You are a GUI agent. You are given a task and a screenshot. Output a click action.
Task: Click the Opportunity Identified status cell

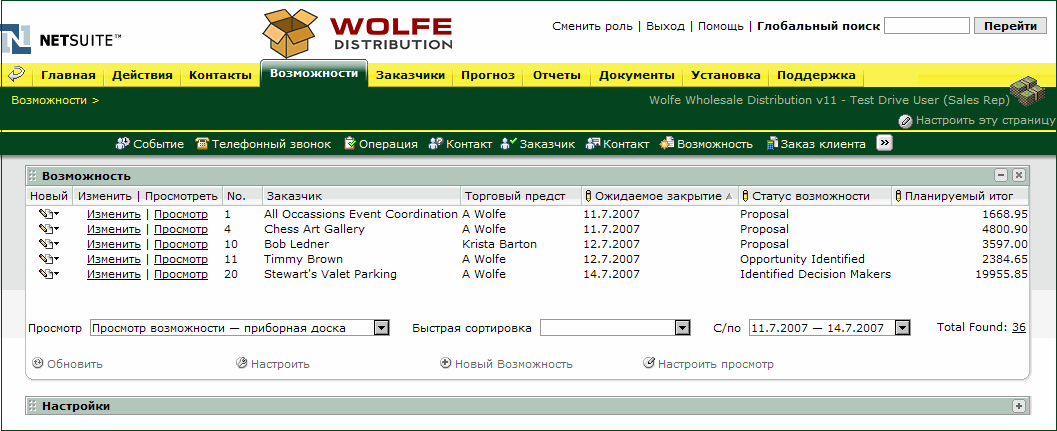802,259
